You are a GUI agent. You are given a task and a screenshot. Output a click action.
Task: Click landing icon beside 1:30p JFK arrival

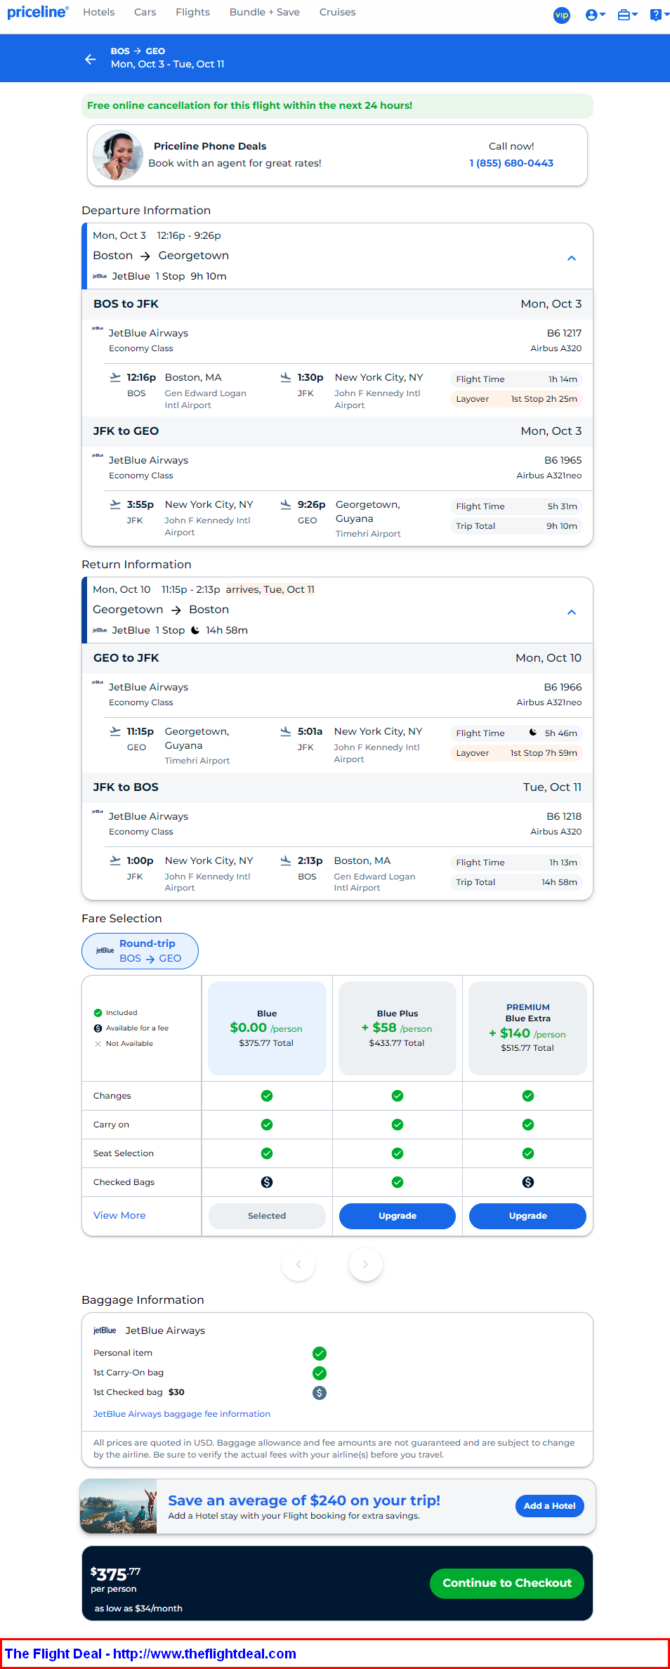click(286, 378)
